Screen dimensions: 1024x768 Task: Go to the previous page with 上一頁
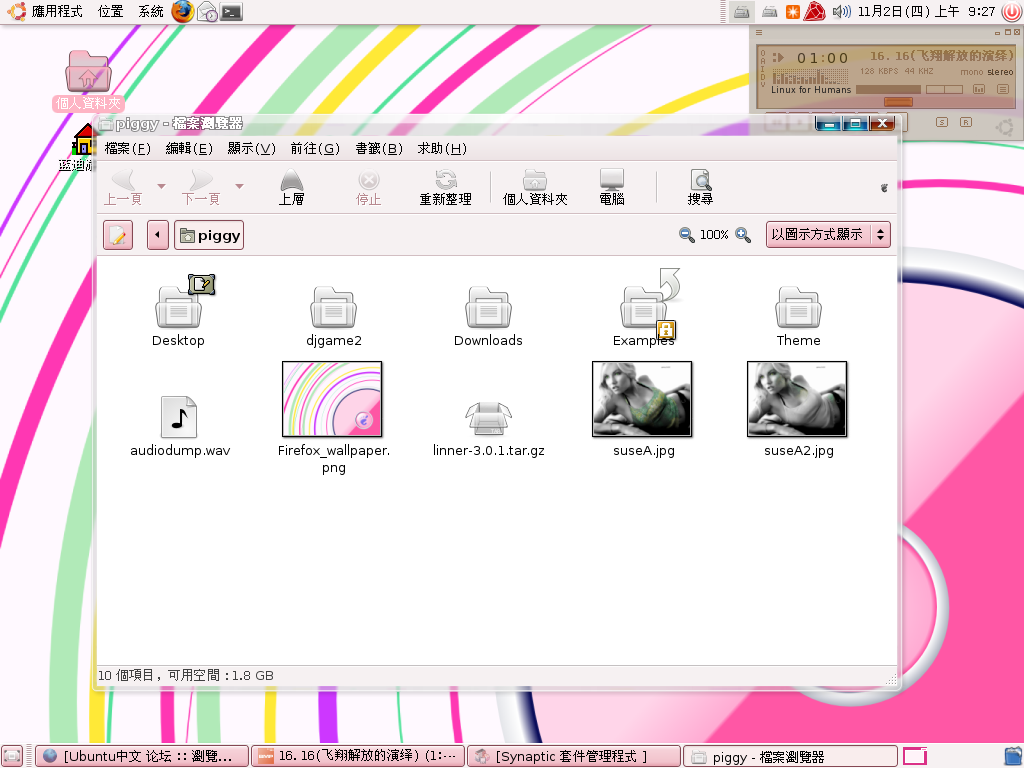pyautogui.click(x=123, y=187)
